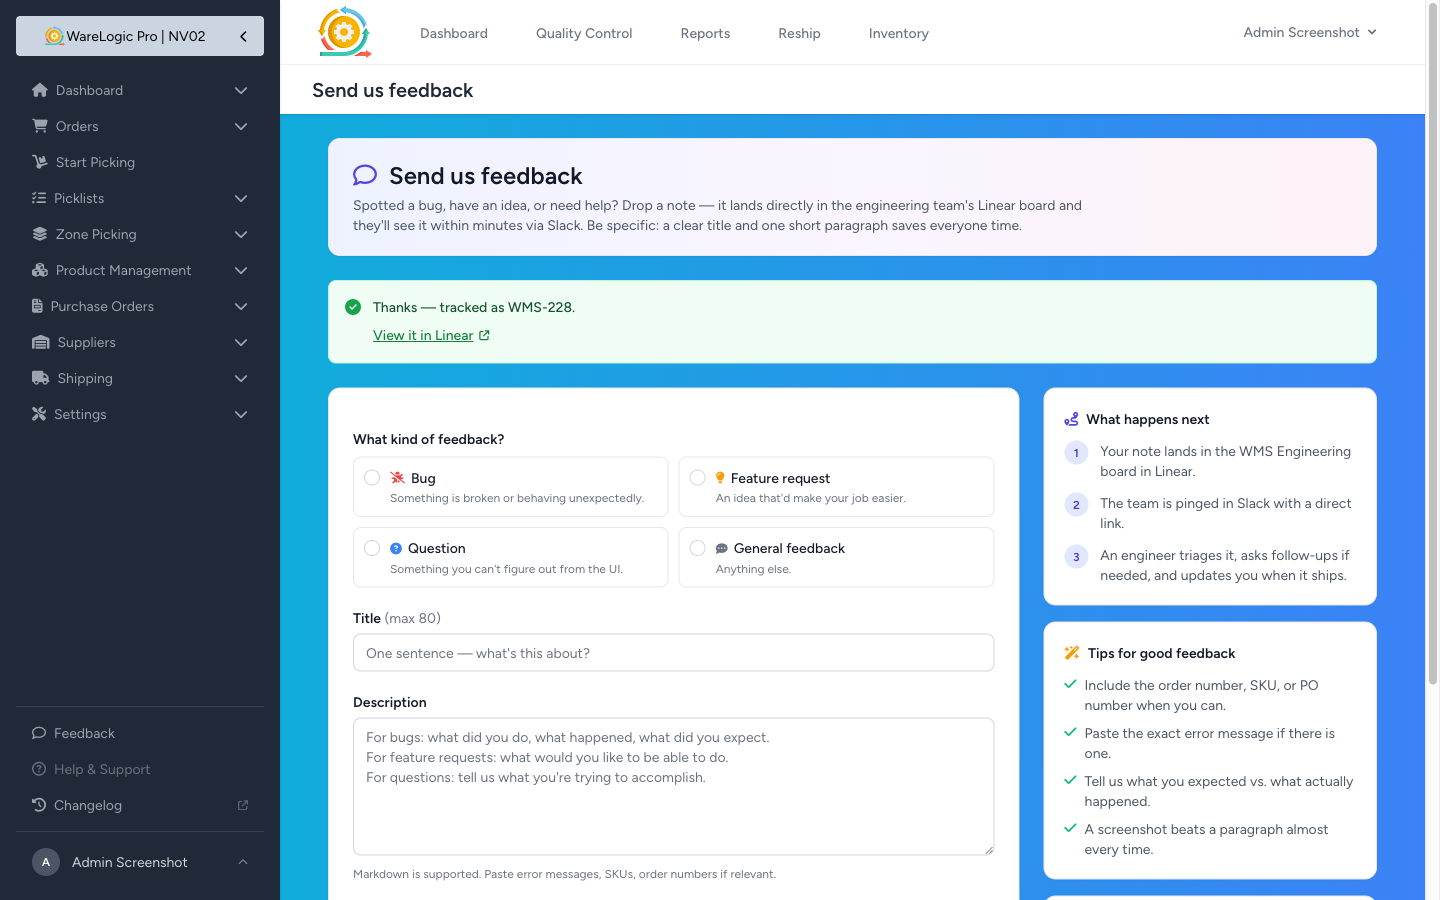The height and width of the screenshot is (900, 1440).
Task: Click the Admin avatar circle in sidebar footer
Action: (x=46, y=862)
